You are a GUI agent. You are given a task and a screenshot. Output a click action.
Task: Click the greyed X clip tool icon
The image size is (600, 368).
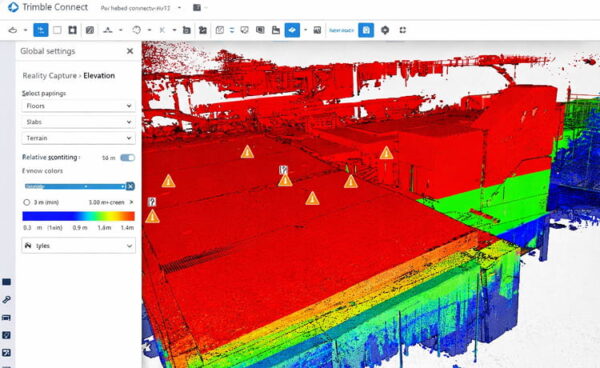click(162, 30)
